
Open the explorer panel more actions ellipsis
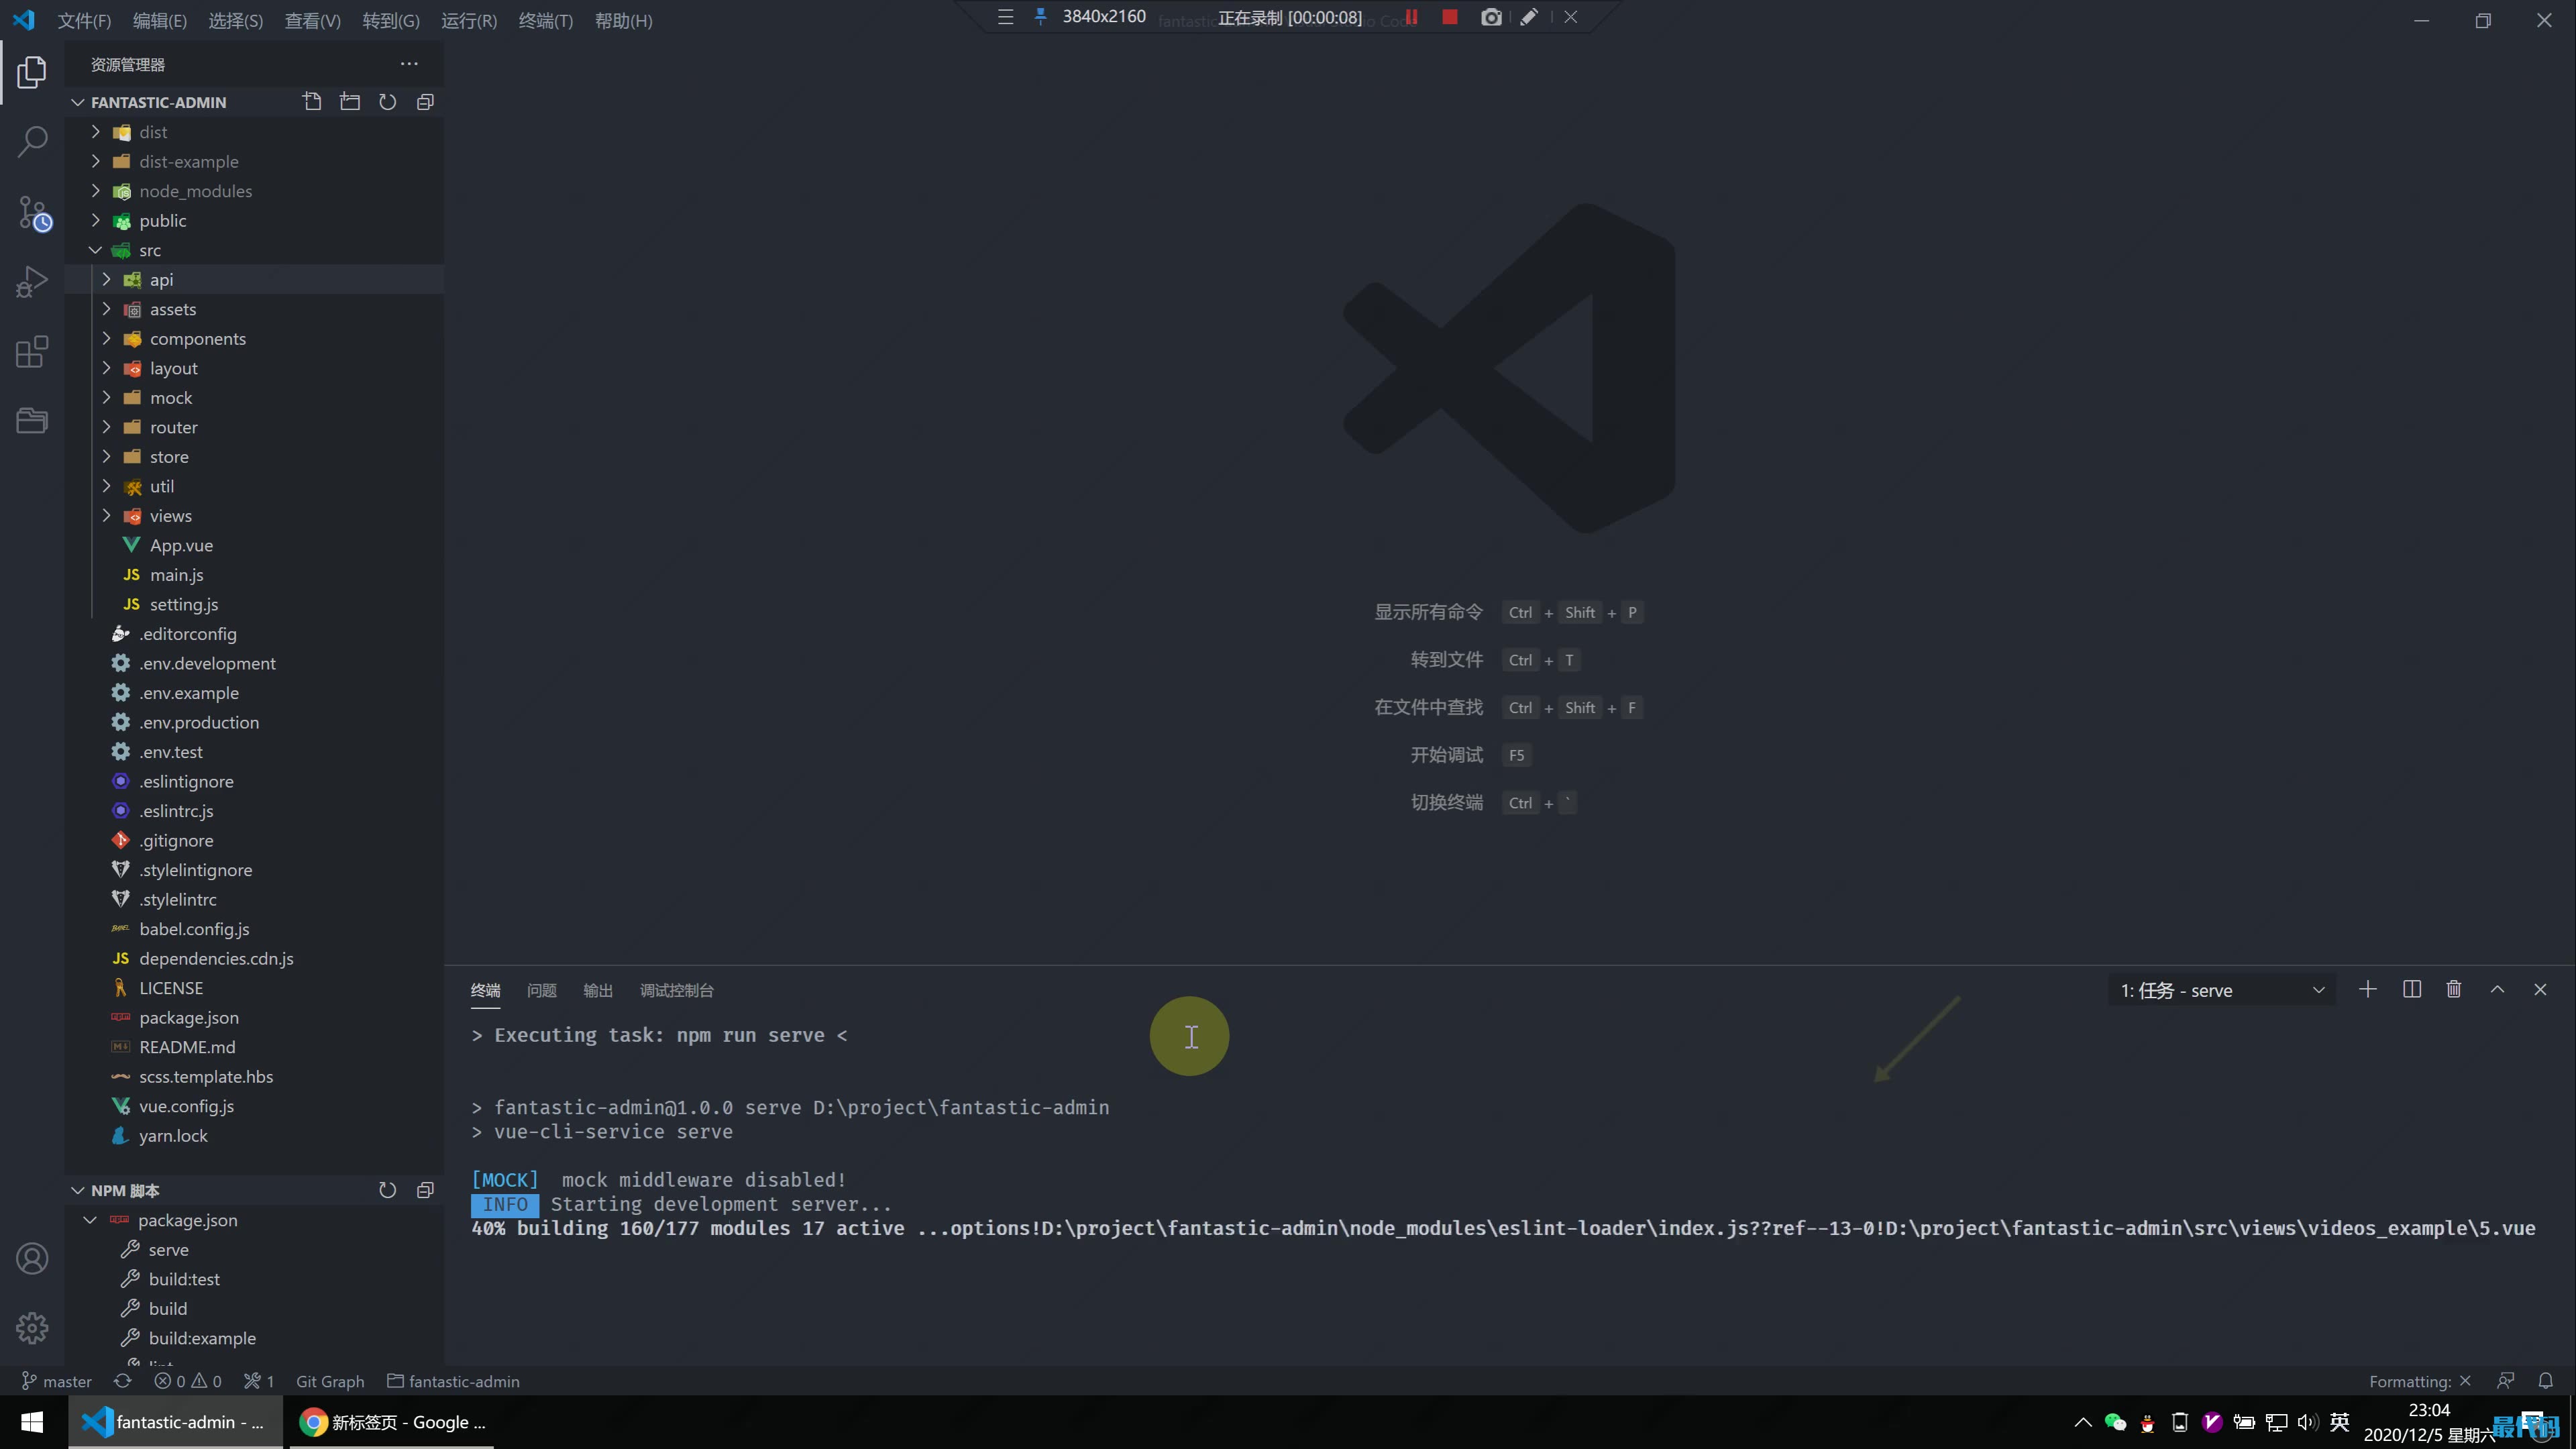pyautogui.click(x=409, y=64)
